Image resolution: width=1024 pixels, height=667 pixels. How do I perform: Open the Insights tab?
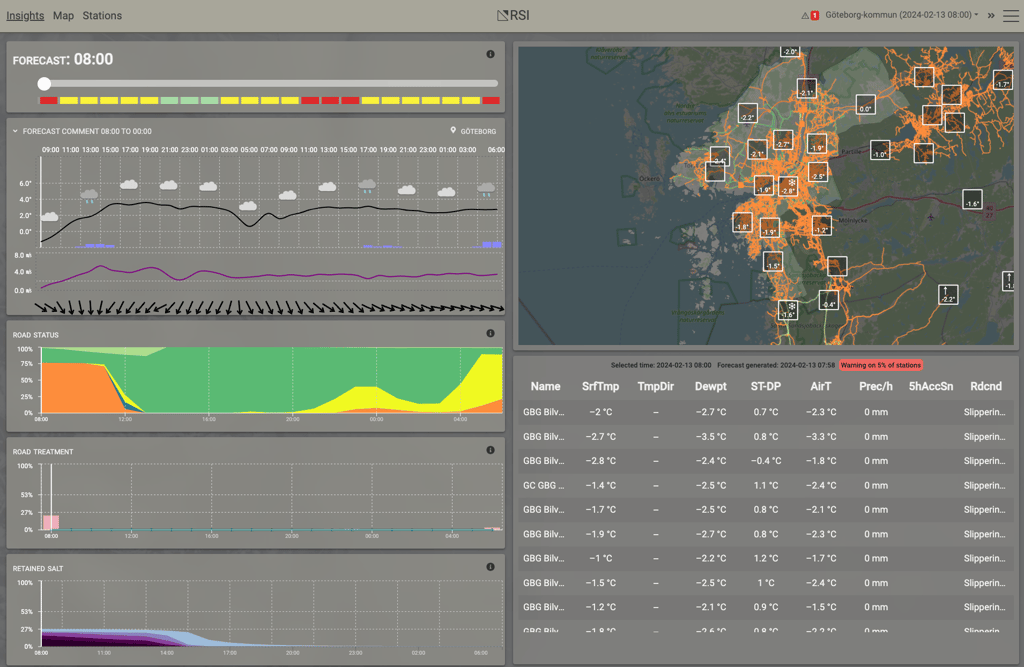(x=25, y=16)
